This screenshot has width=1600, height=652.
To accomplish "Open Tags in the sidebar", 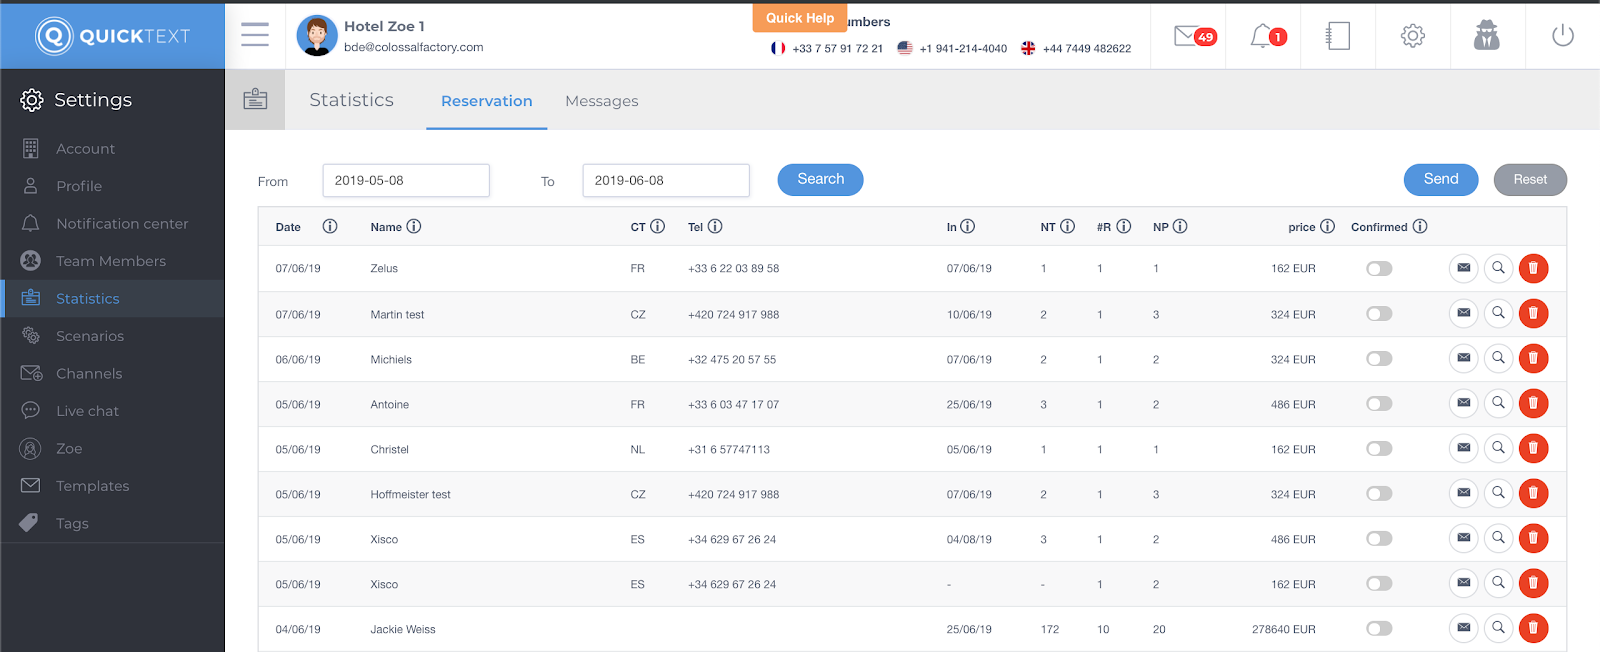I will (x=112, y=523).
